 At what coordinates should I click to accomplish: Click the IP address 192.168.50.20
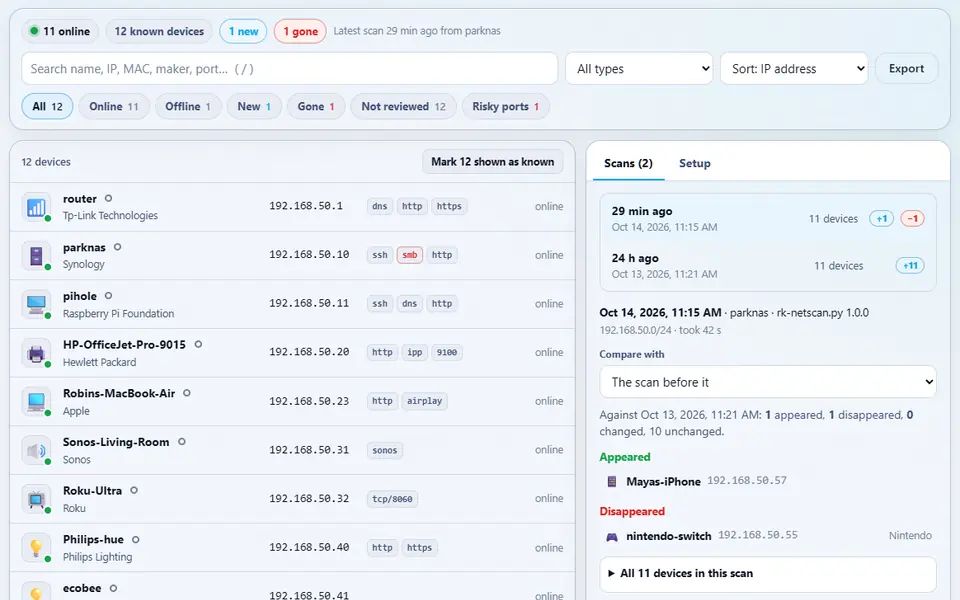tap(309, 352)
